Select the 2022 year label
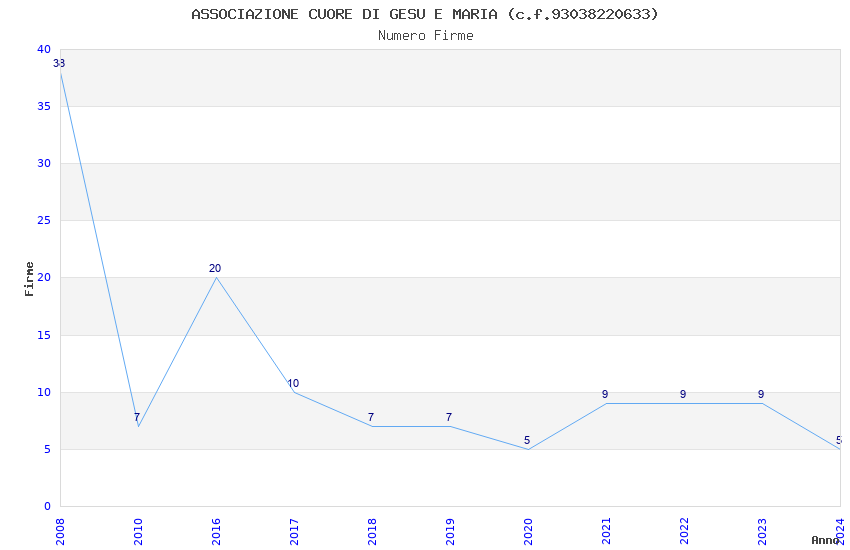The width and height of the screenshot is (850, 550). [684, 531]
